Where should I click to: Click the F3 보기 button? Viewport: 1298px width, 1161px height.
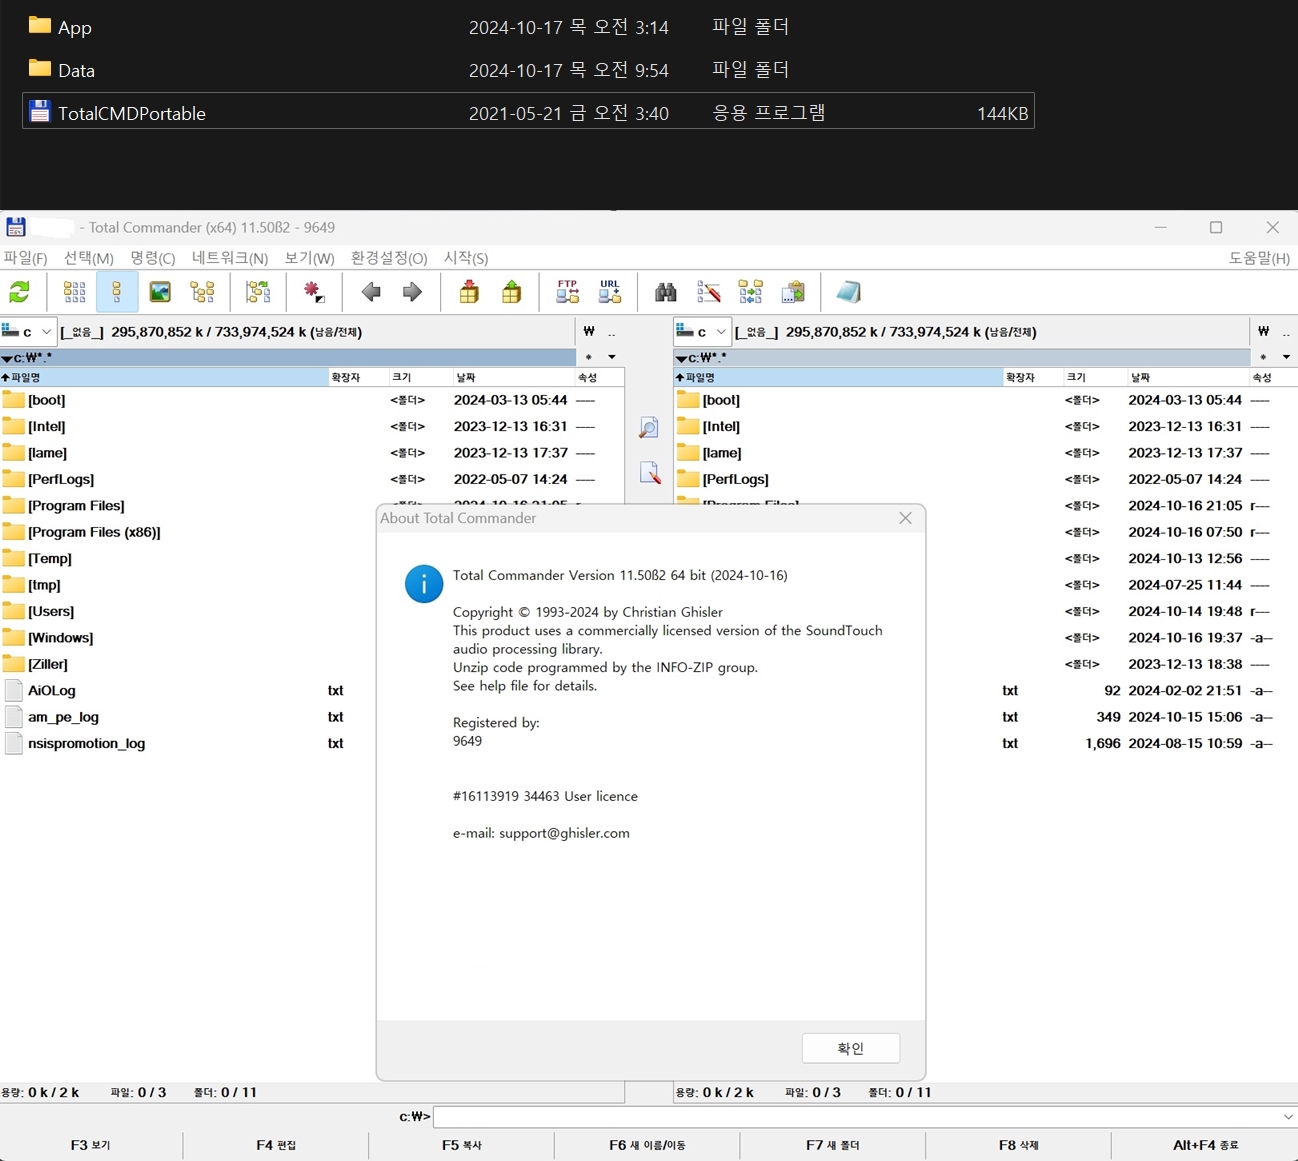tap(91, 1145)
